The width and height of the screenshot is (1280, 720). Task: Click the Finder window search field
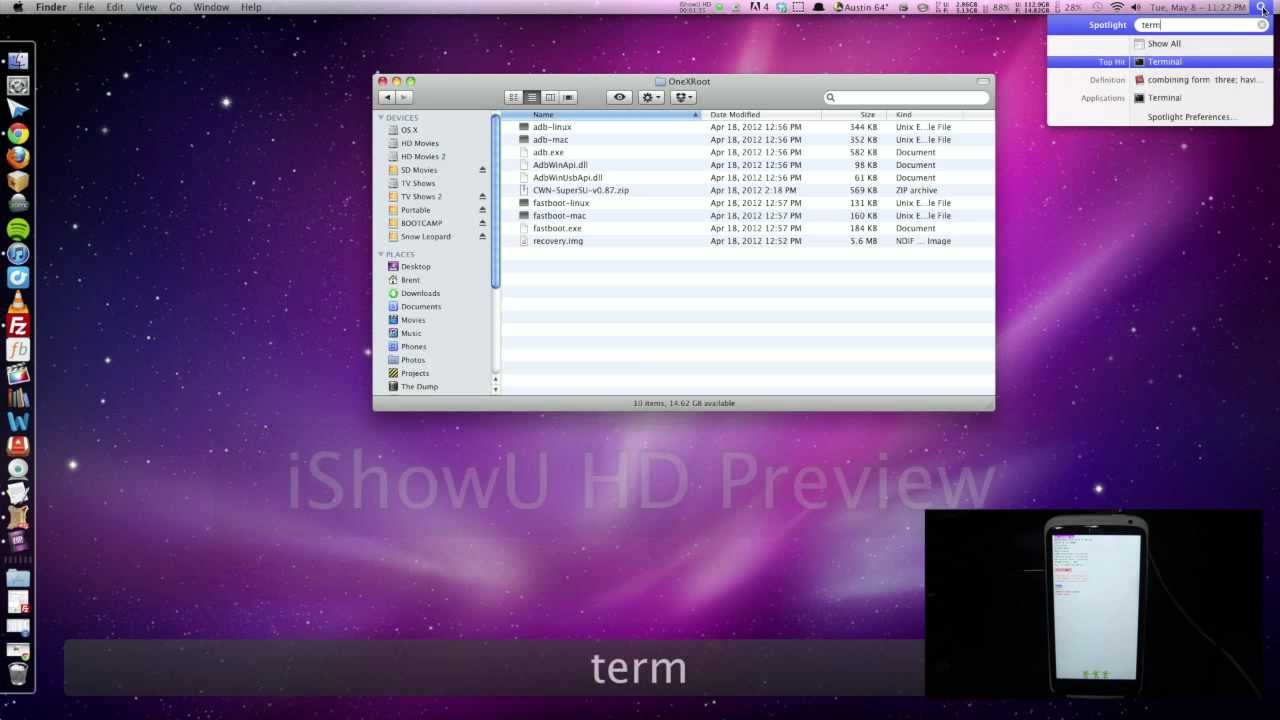(x=907, y=97)
